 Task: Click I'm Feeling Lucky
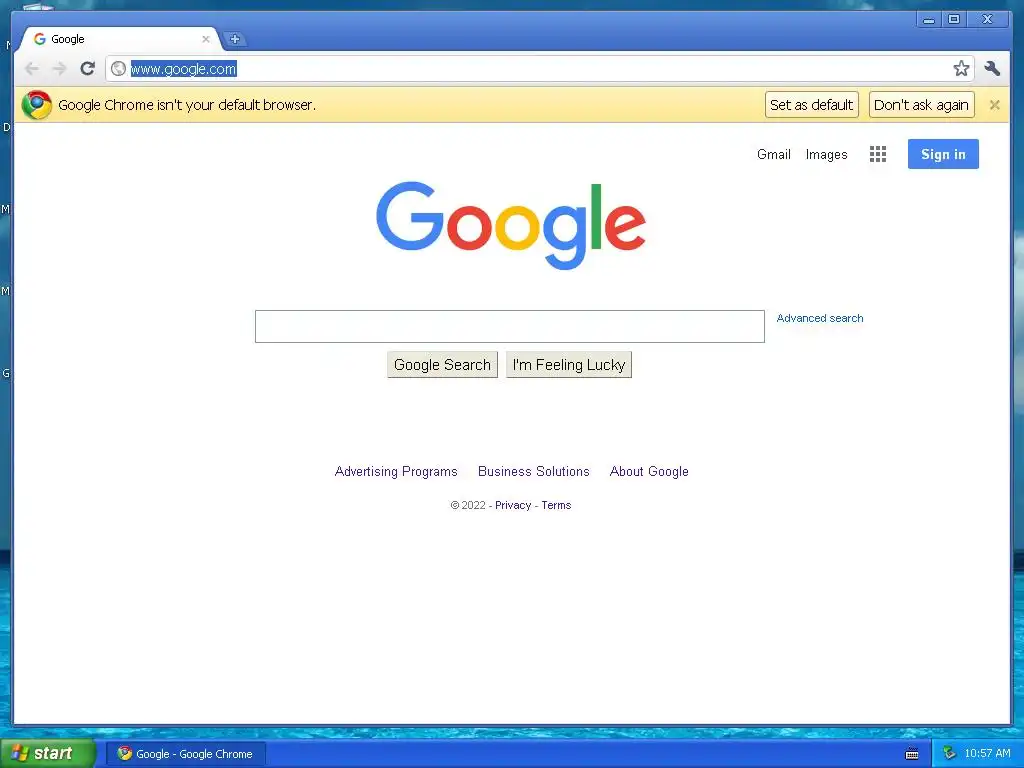(569, 365)
